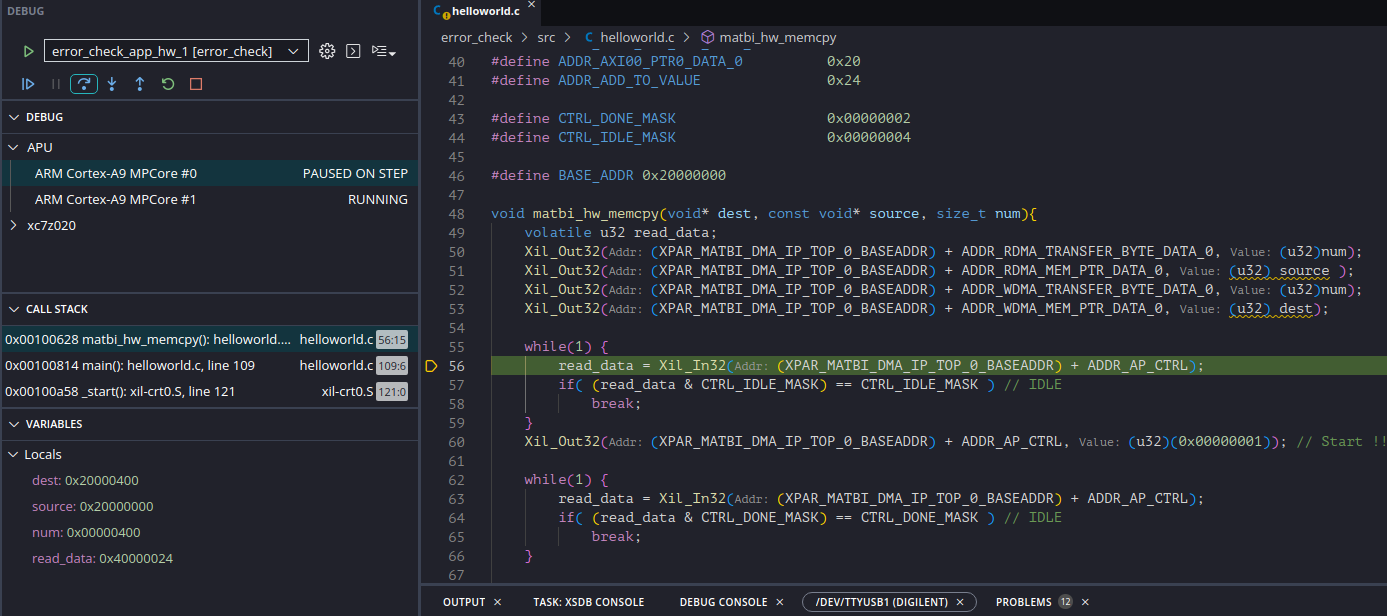Select the matbi_hw_memcpy() stack frame
This screenshot has width=1387, height=616.
tap(209, 339)
